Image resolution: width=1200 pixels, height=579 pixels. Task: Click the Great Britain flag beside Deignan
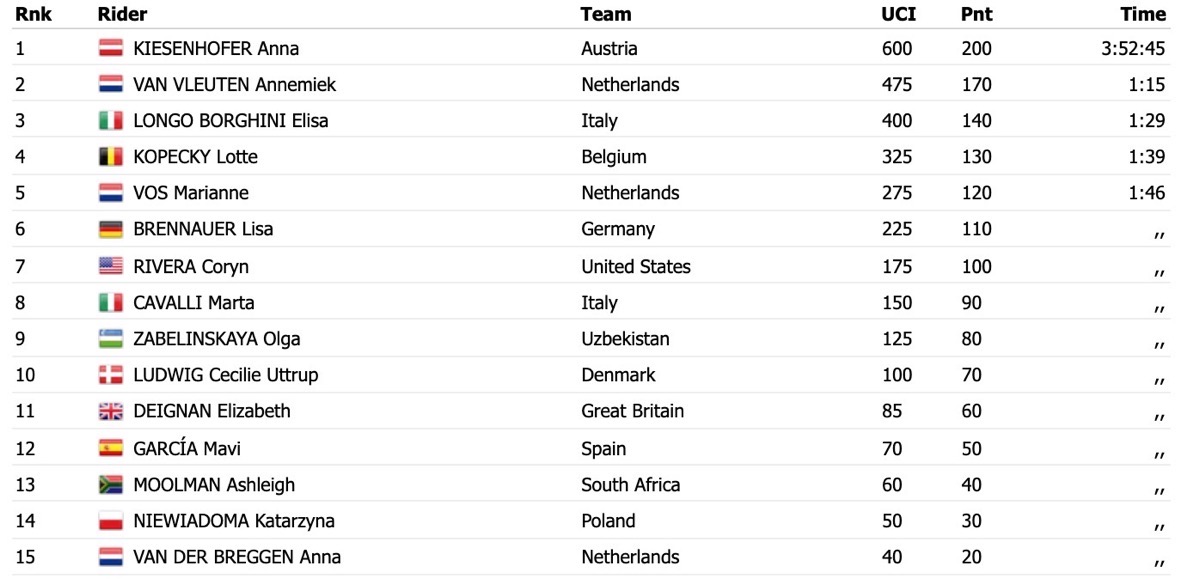click(x=110, y=411)
